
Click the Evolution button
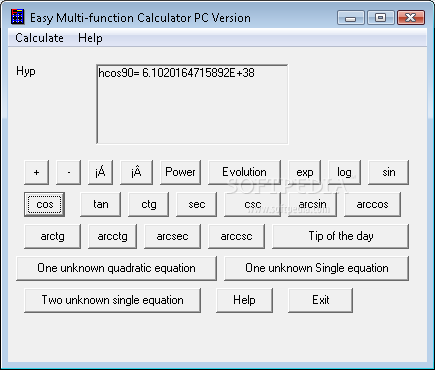pyautogui.click(x=244, y=172)
